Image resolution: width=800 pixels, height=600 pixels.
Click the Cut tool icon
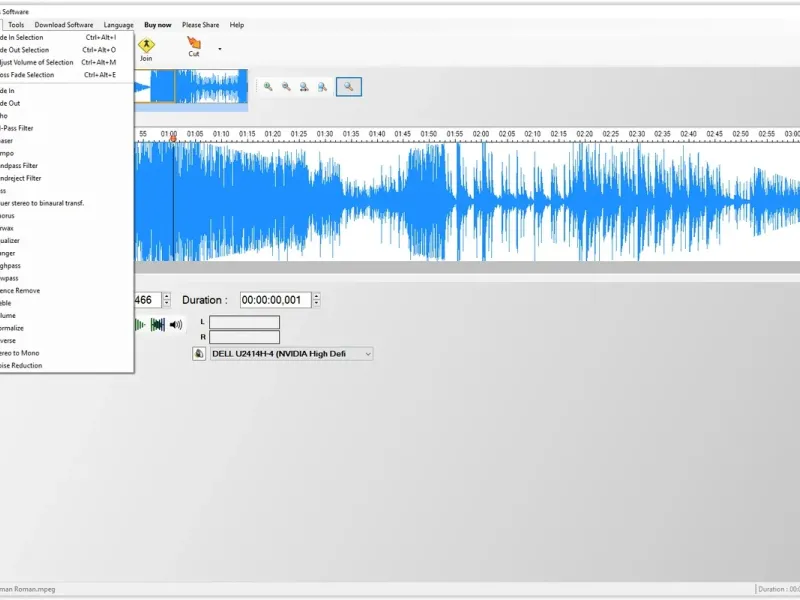pos(194,46)
